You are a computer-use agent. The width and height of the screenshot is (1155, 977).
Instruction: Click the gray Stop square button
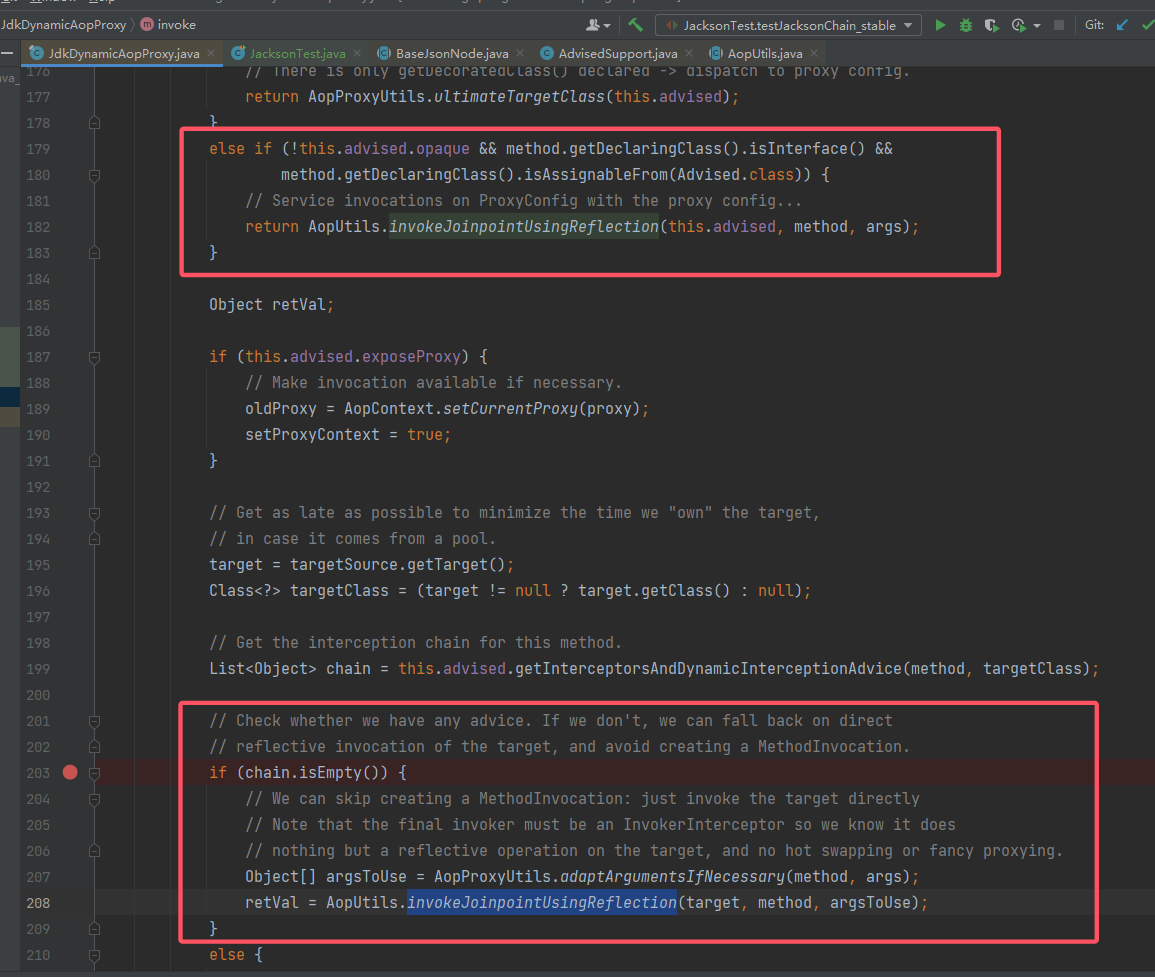[x=1059, y=25]
